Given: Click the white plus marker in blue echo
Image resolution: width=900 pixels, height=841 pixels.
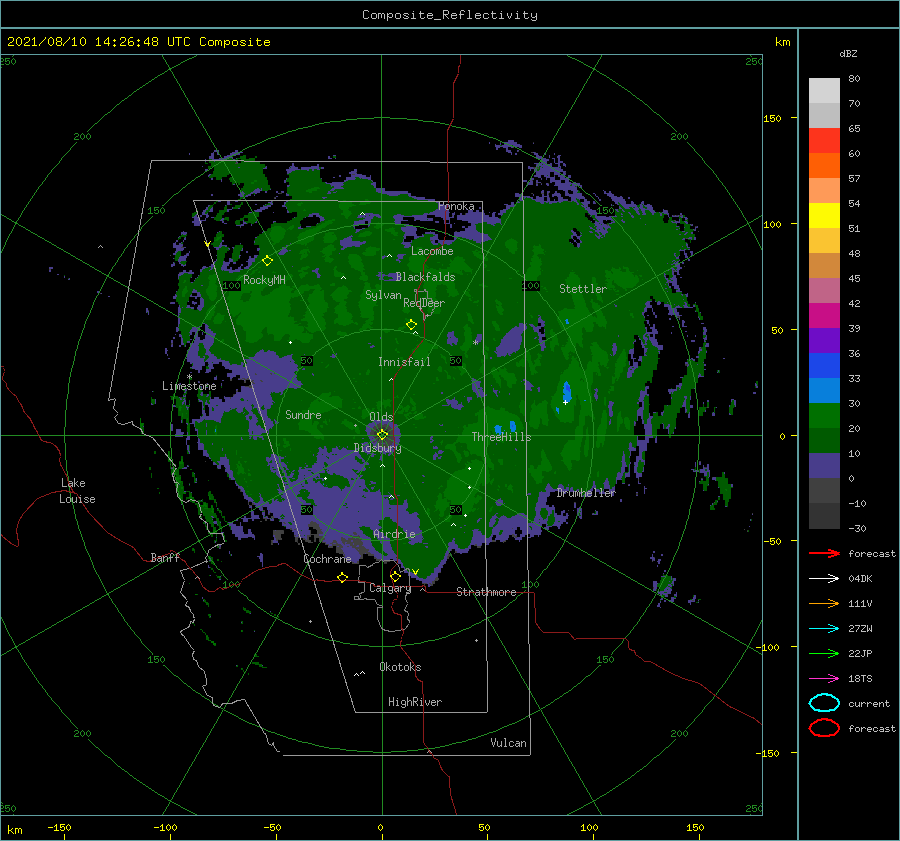Looking at the screenshot, I should click(x=565, y=402).
